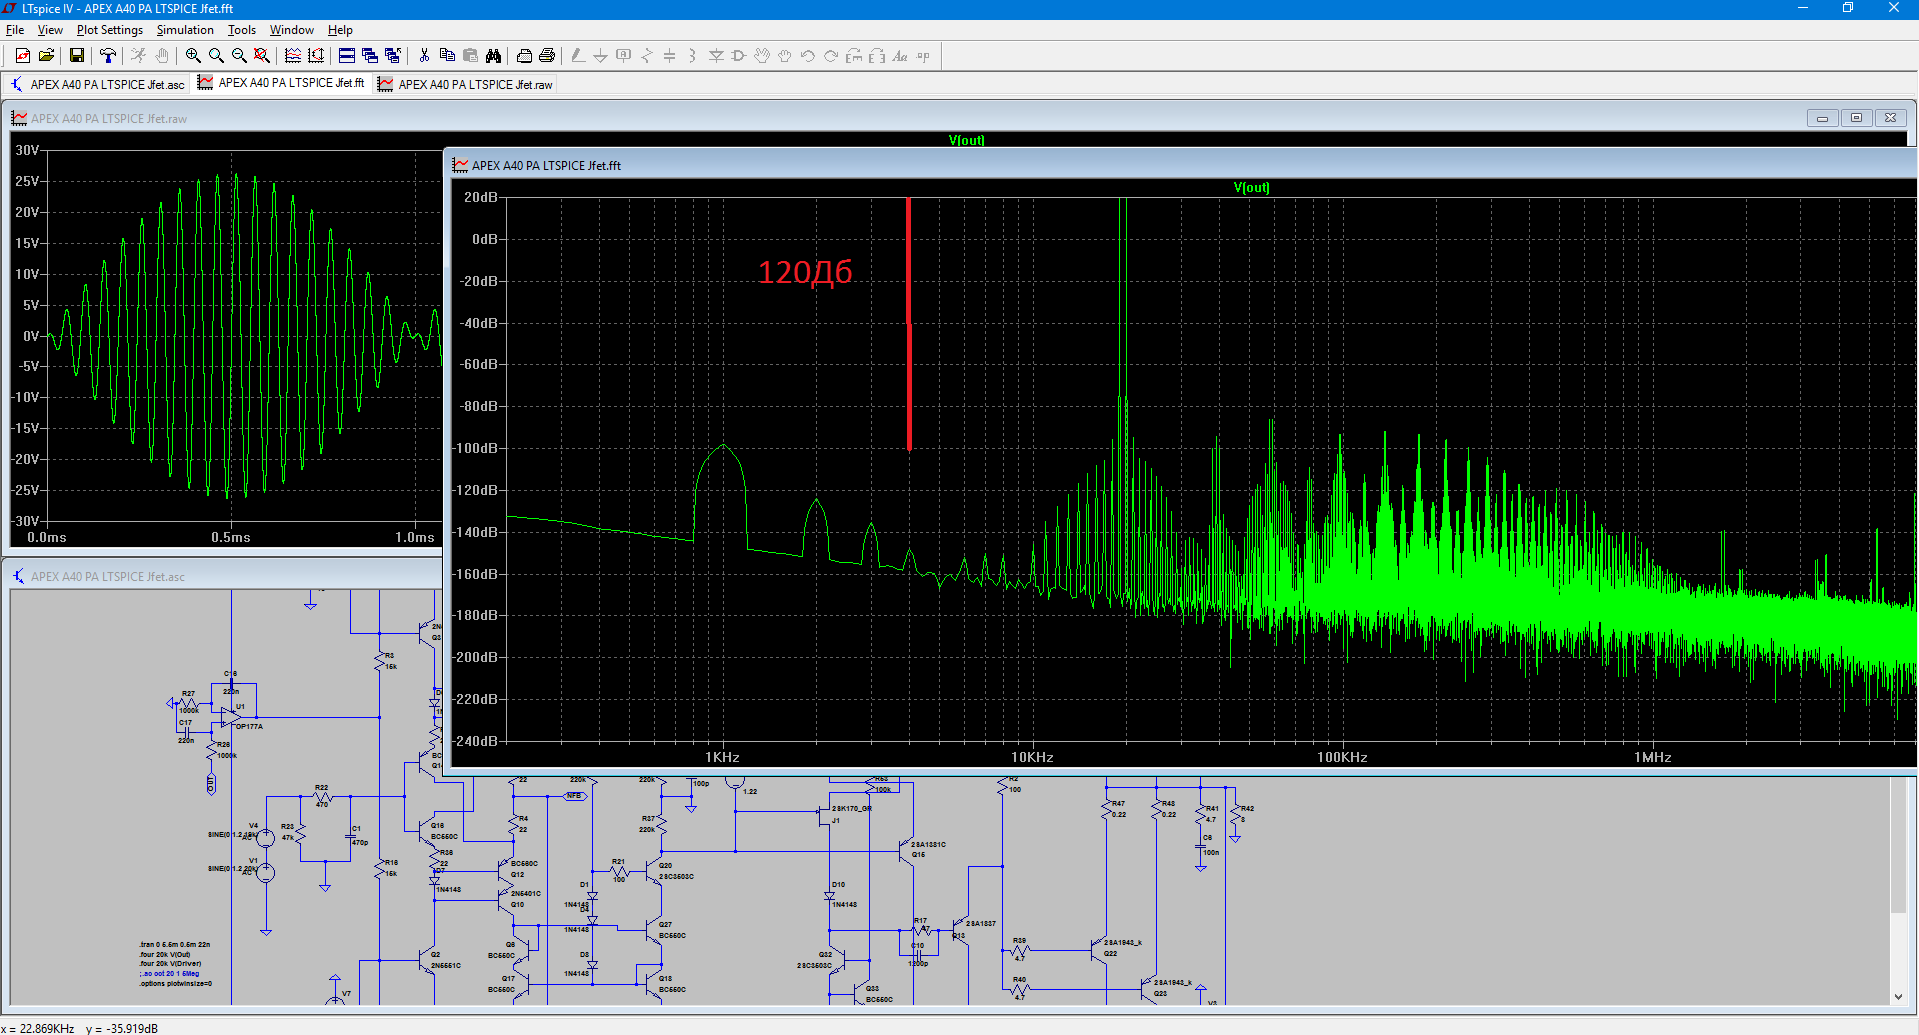Click the Copy toolbar icon
This screenshot has width=1919, height=1035.
pyautogui.click(x=447, y=56)
